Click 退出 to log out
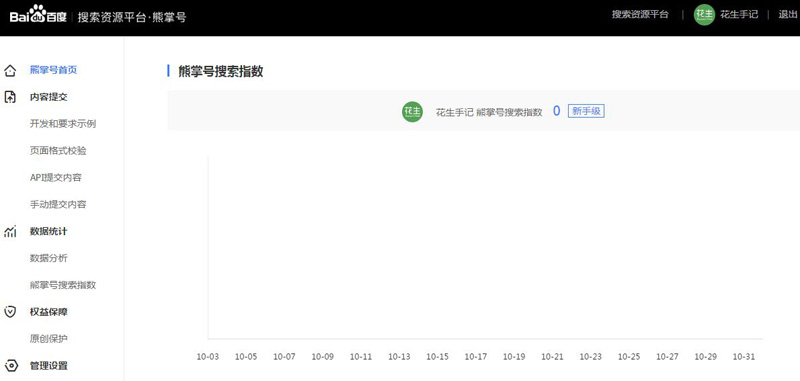 pos(787,15)
